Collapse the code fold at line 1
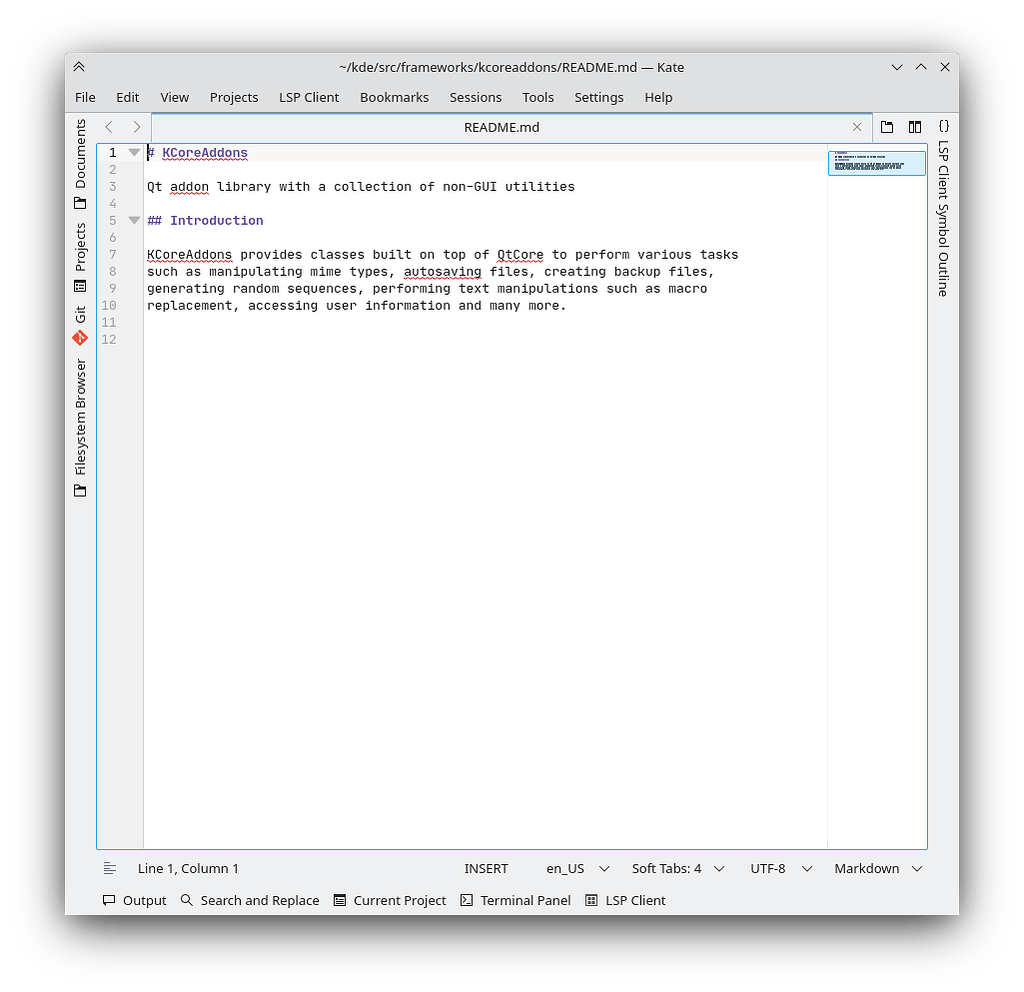The height and width of the screenshot is (992, 1024). pos(134,152)
